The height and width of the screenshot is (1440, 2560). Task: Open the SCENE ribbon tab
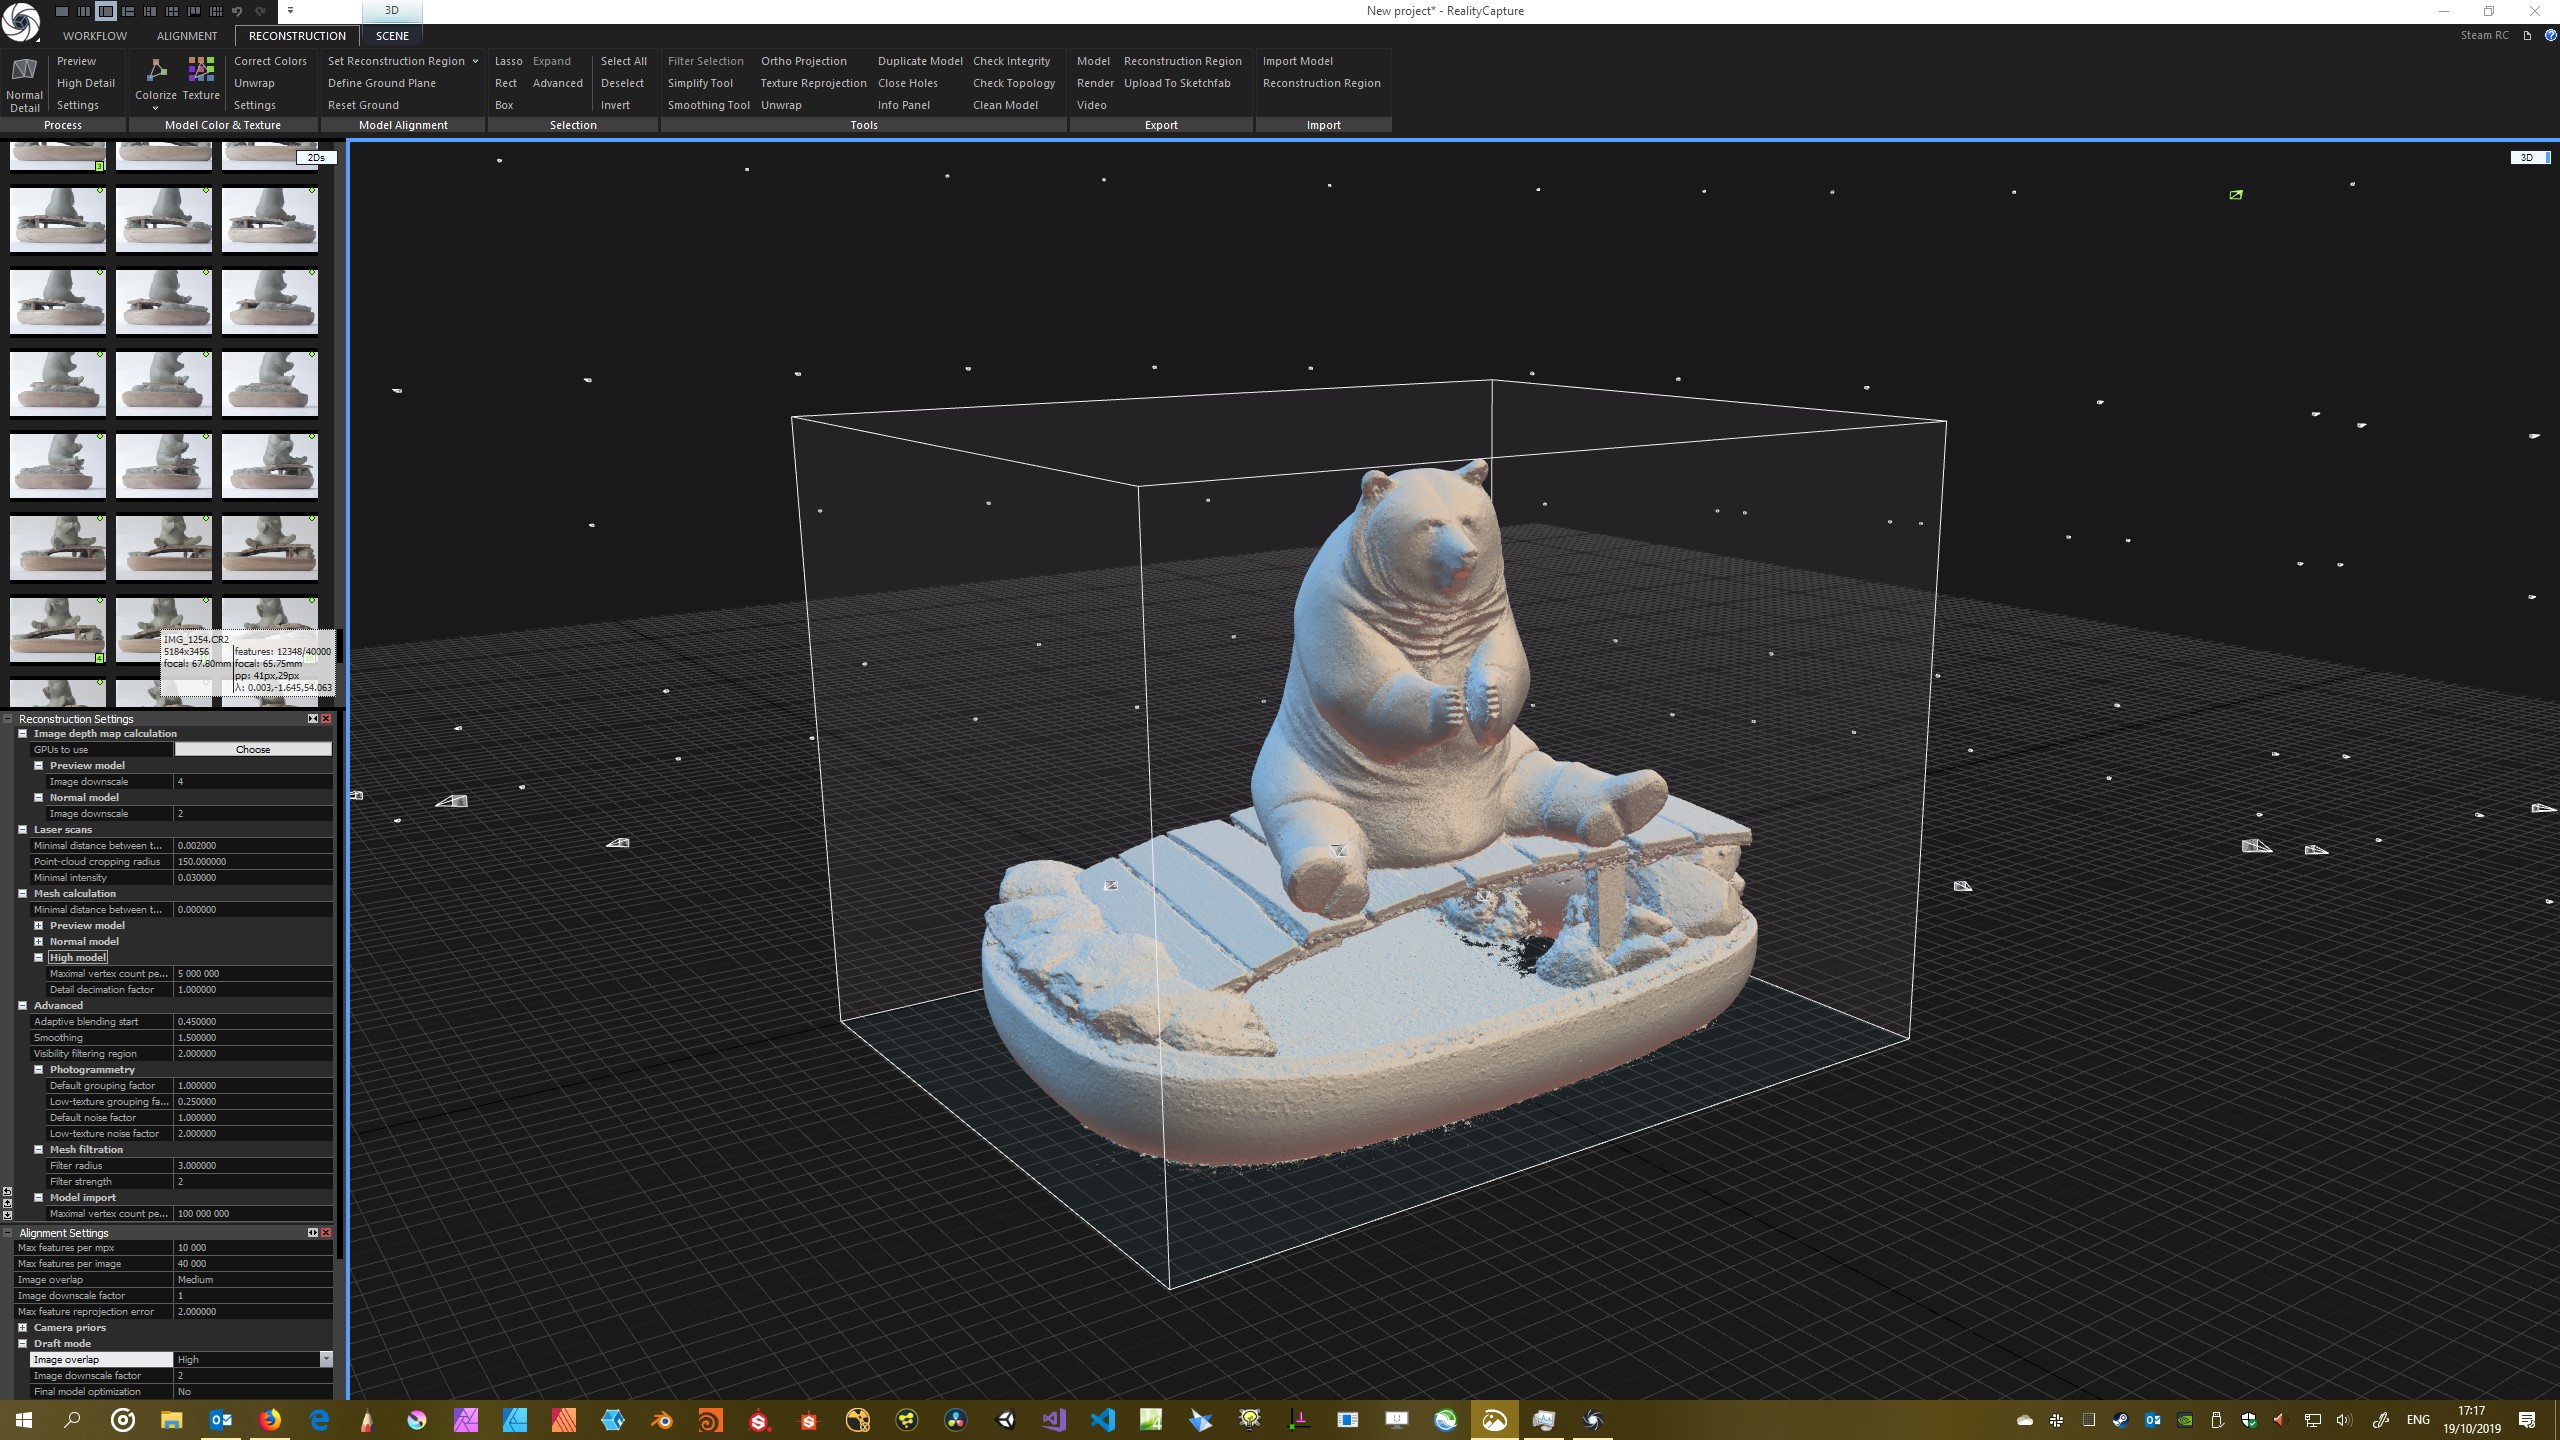click(392, 36)
